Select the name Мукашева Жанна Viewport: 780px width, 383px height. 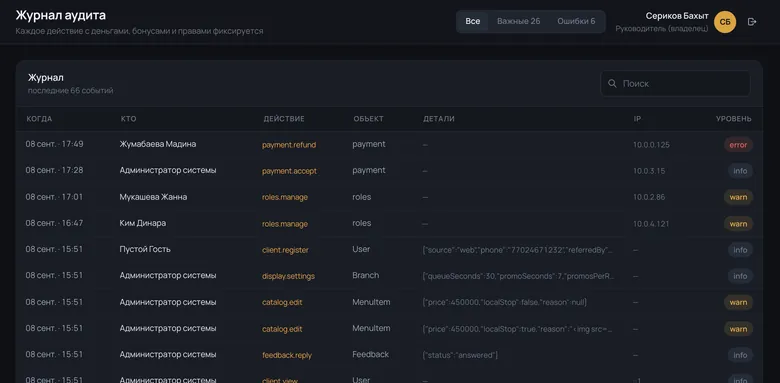[153, 197]
